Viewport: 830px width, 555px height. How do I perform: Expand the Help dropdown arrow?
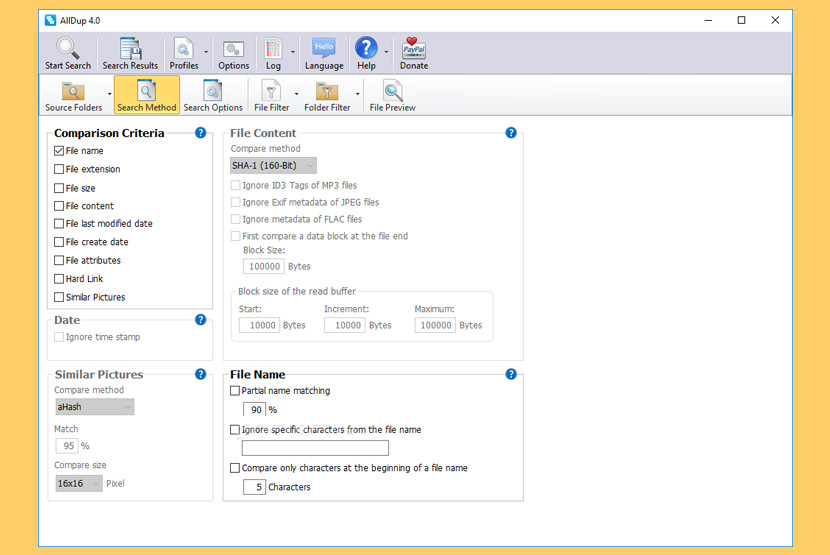pos(386,52)
